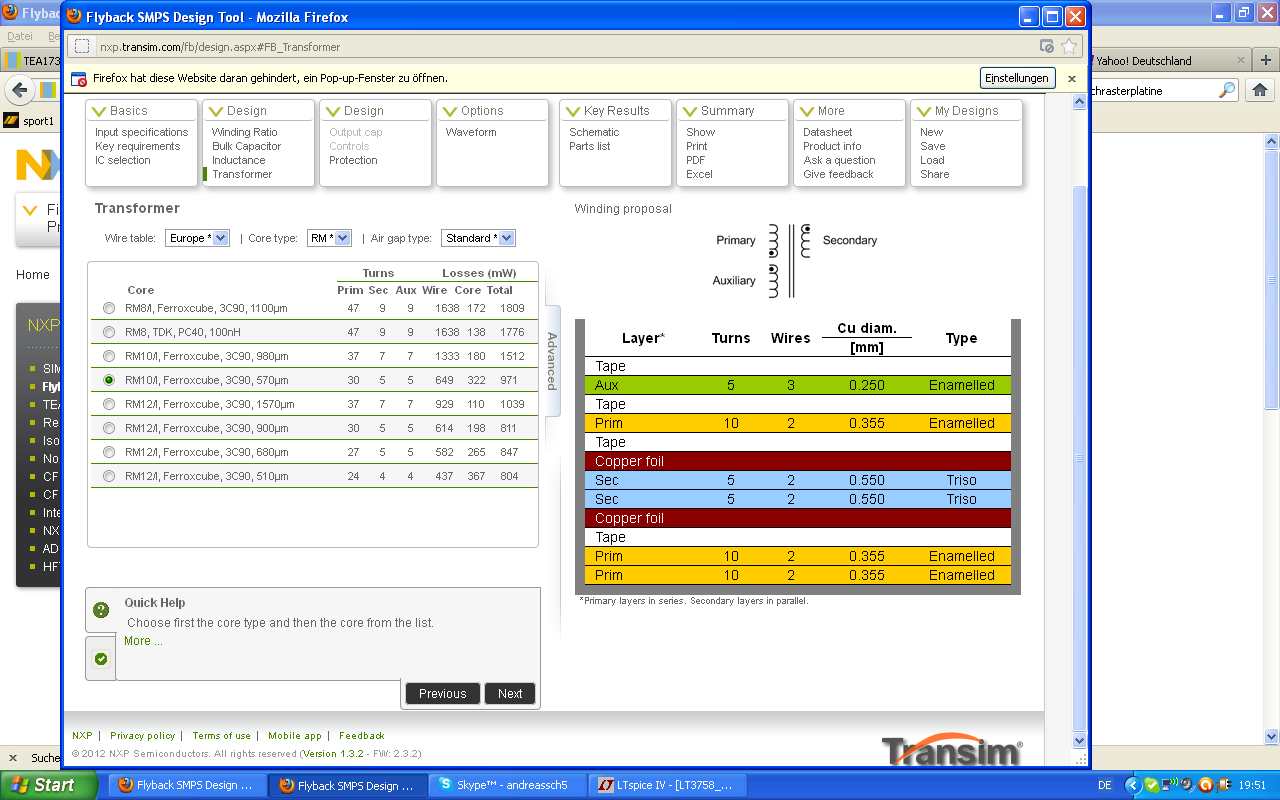Click the DE language indicator in taskbar
Screen dimensions: 1280x800
click(x=1104, y=785)
